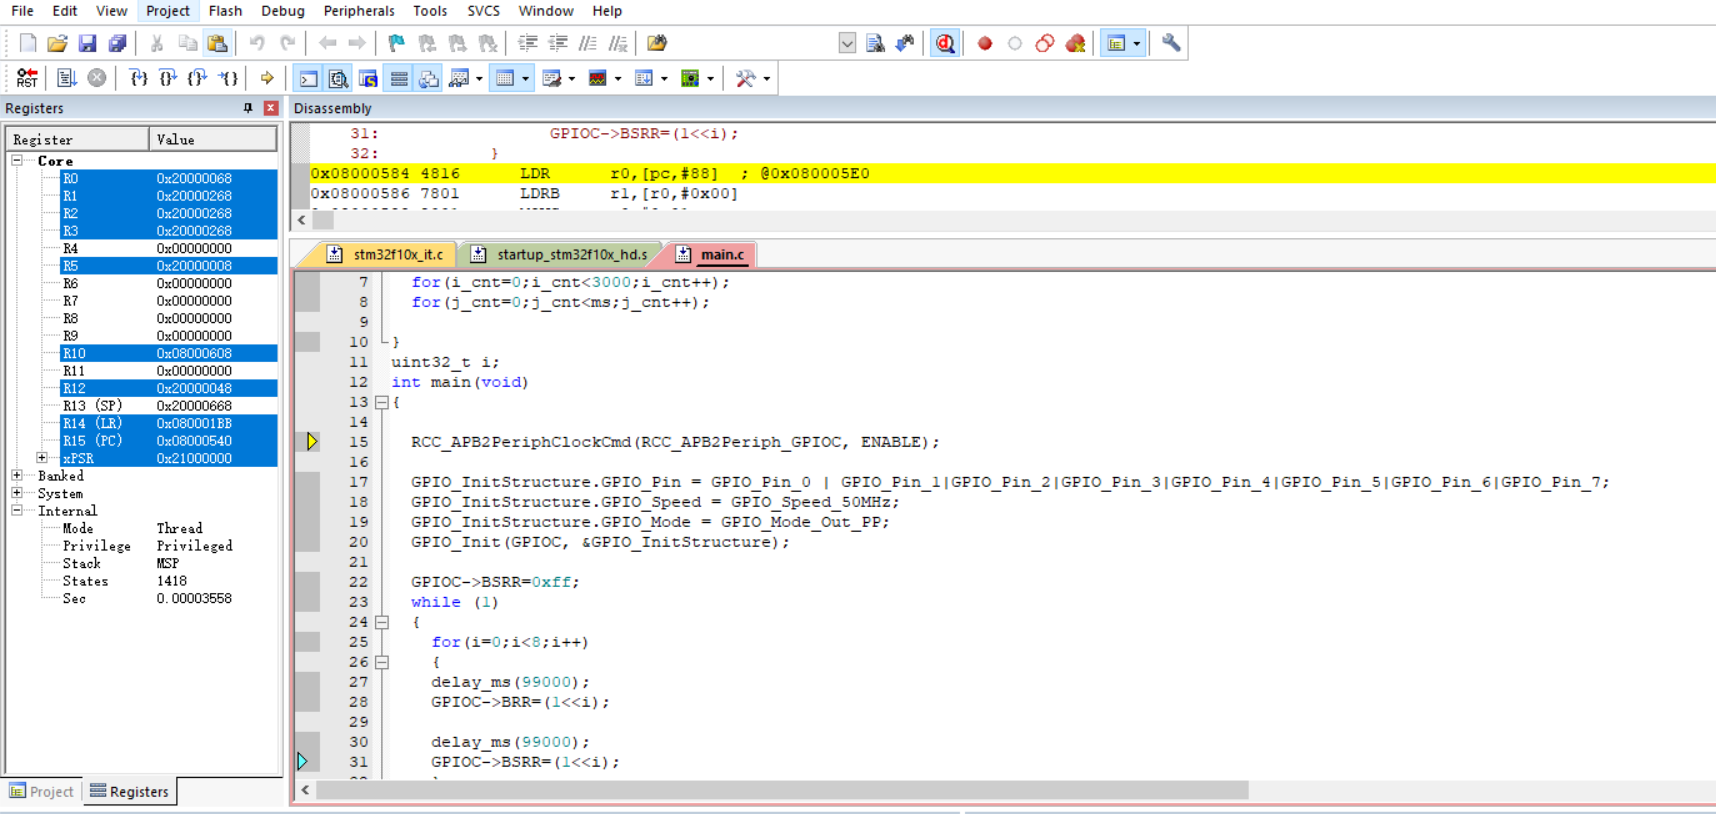1716x814 pixels.
Task: Open the Window layout dropdown arrow
Action: 1136,43
